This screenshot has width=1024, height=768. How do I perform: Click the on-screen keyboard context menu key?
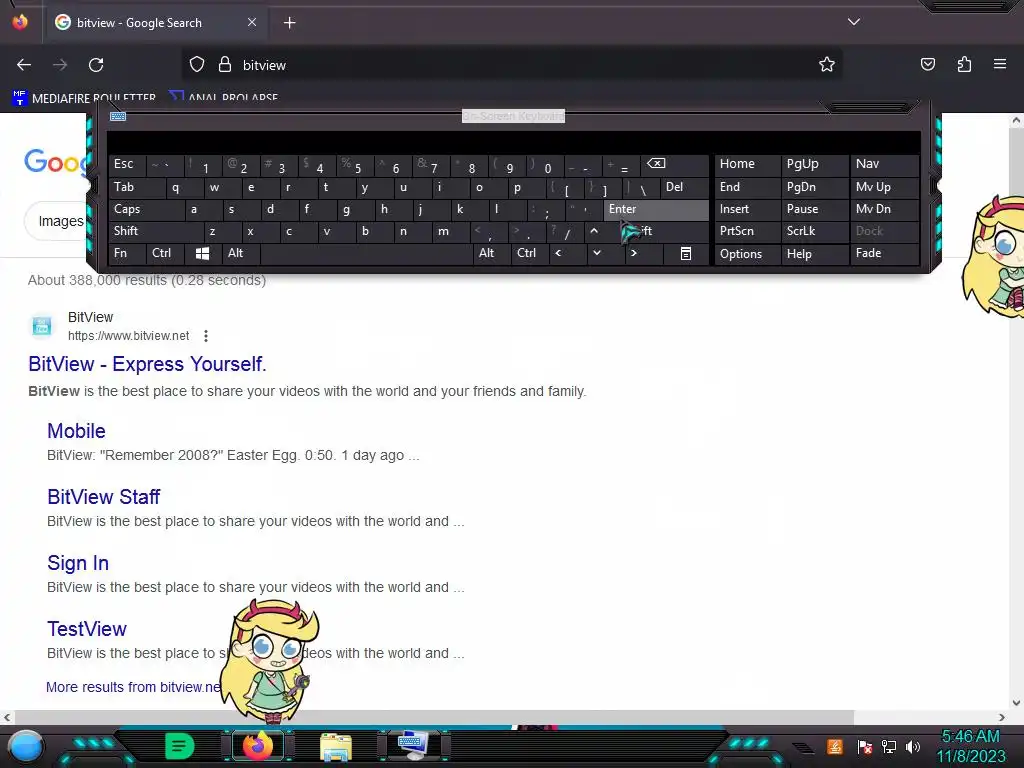(x=685, y=253)
